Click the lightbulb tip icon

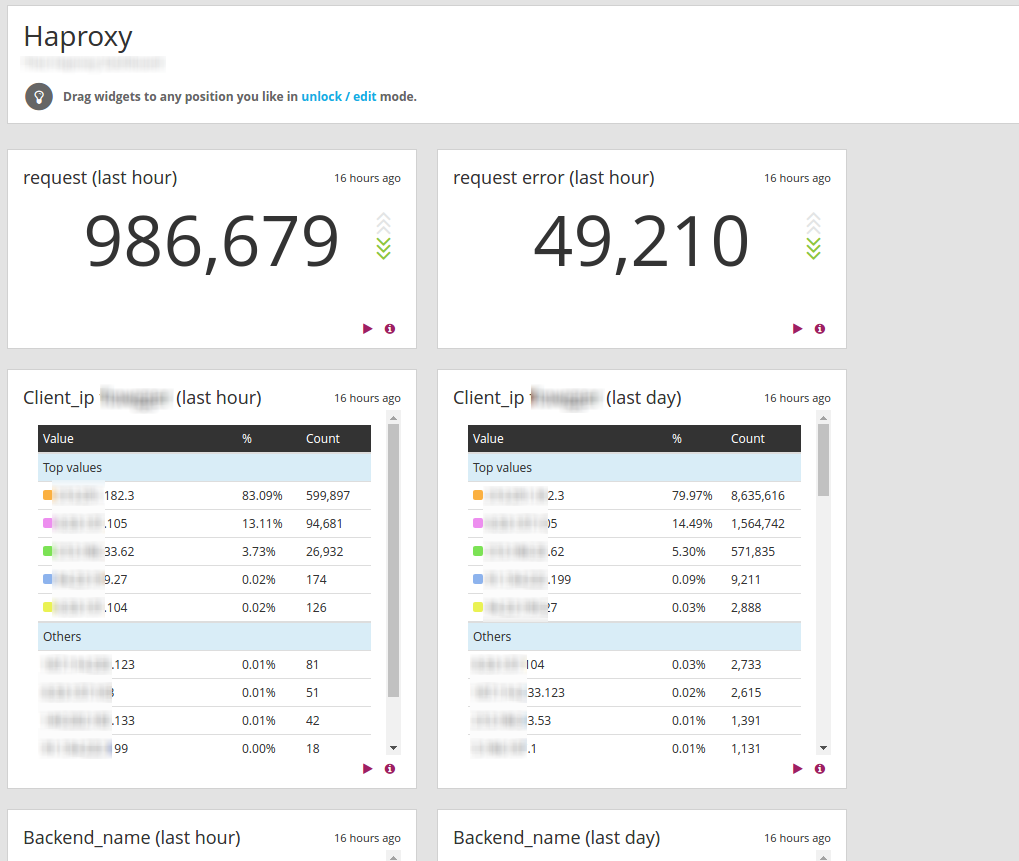(x=38, y=96)
